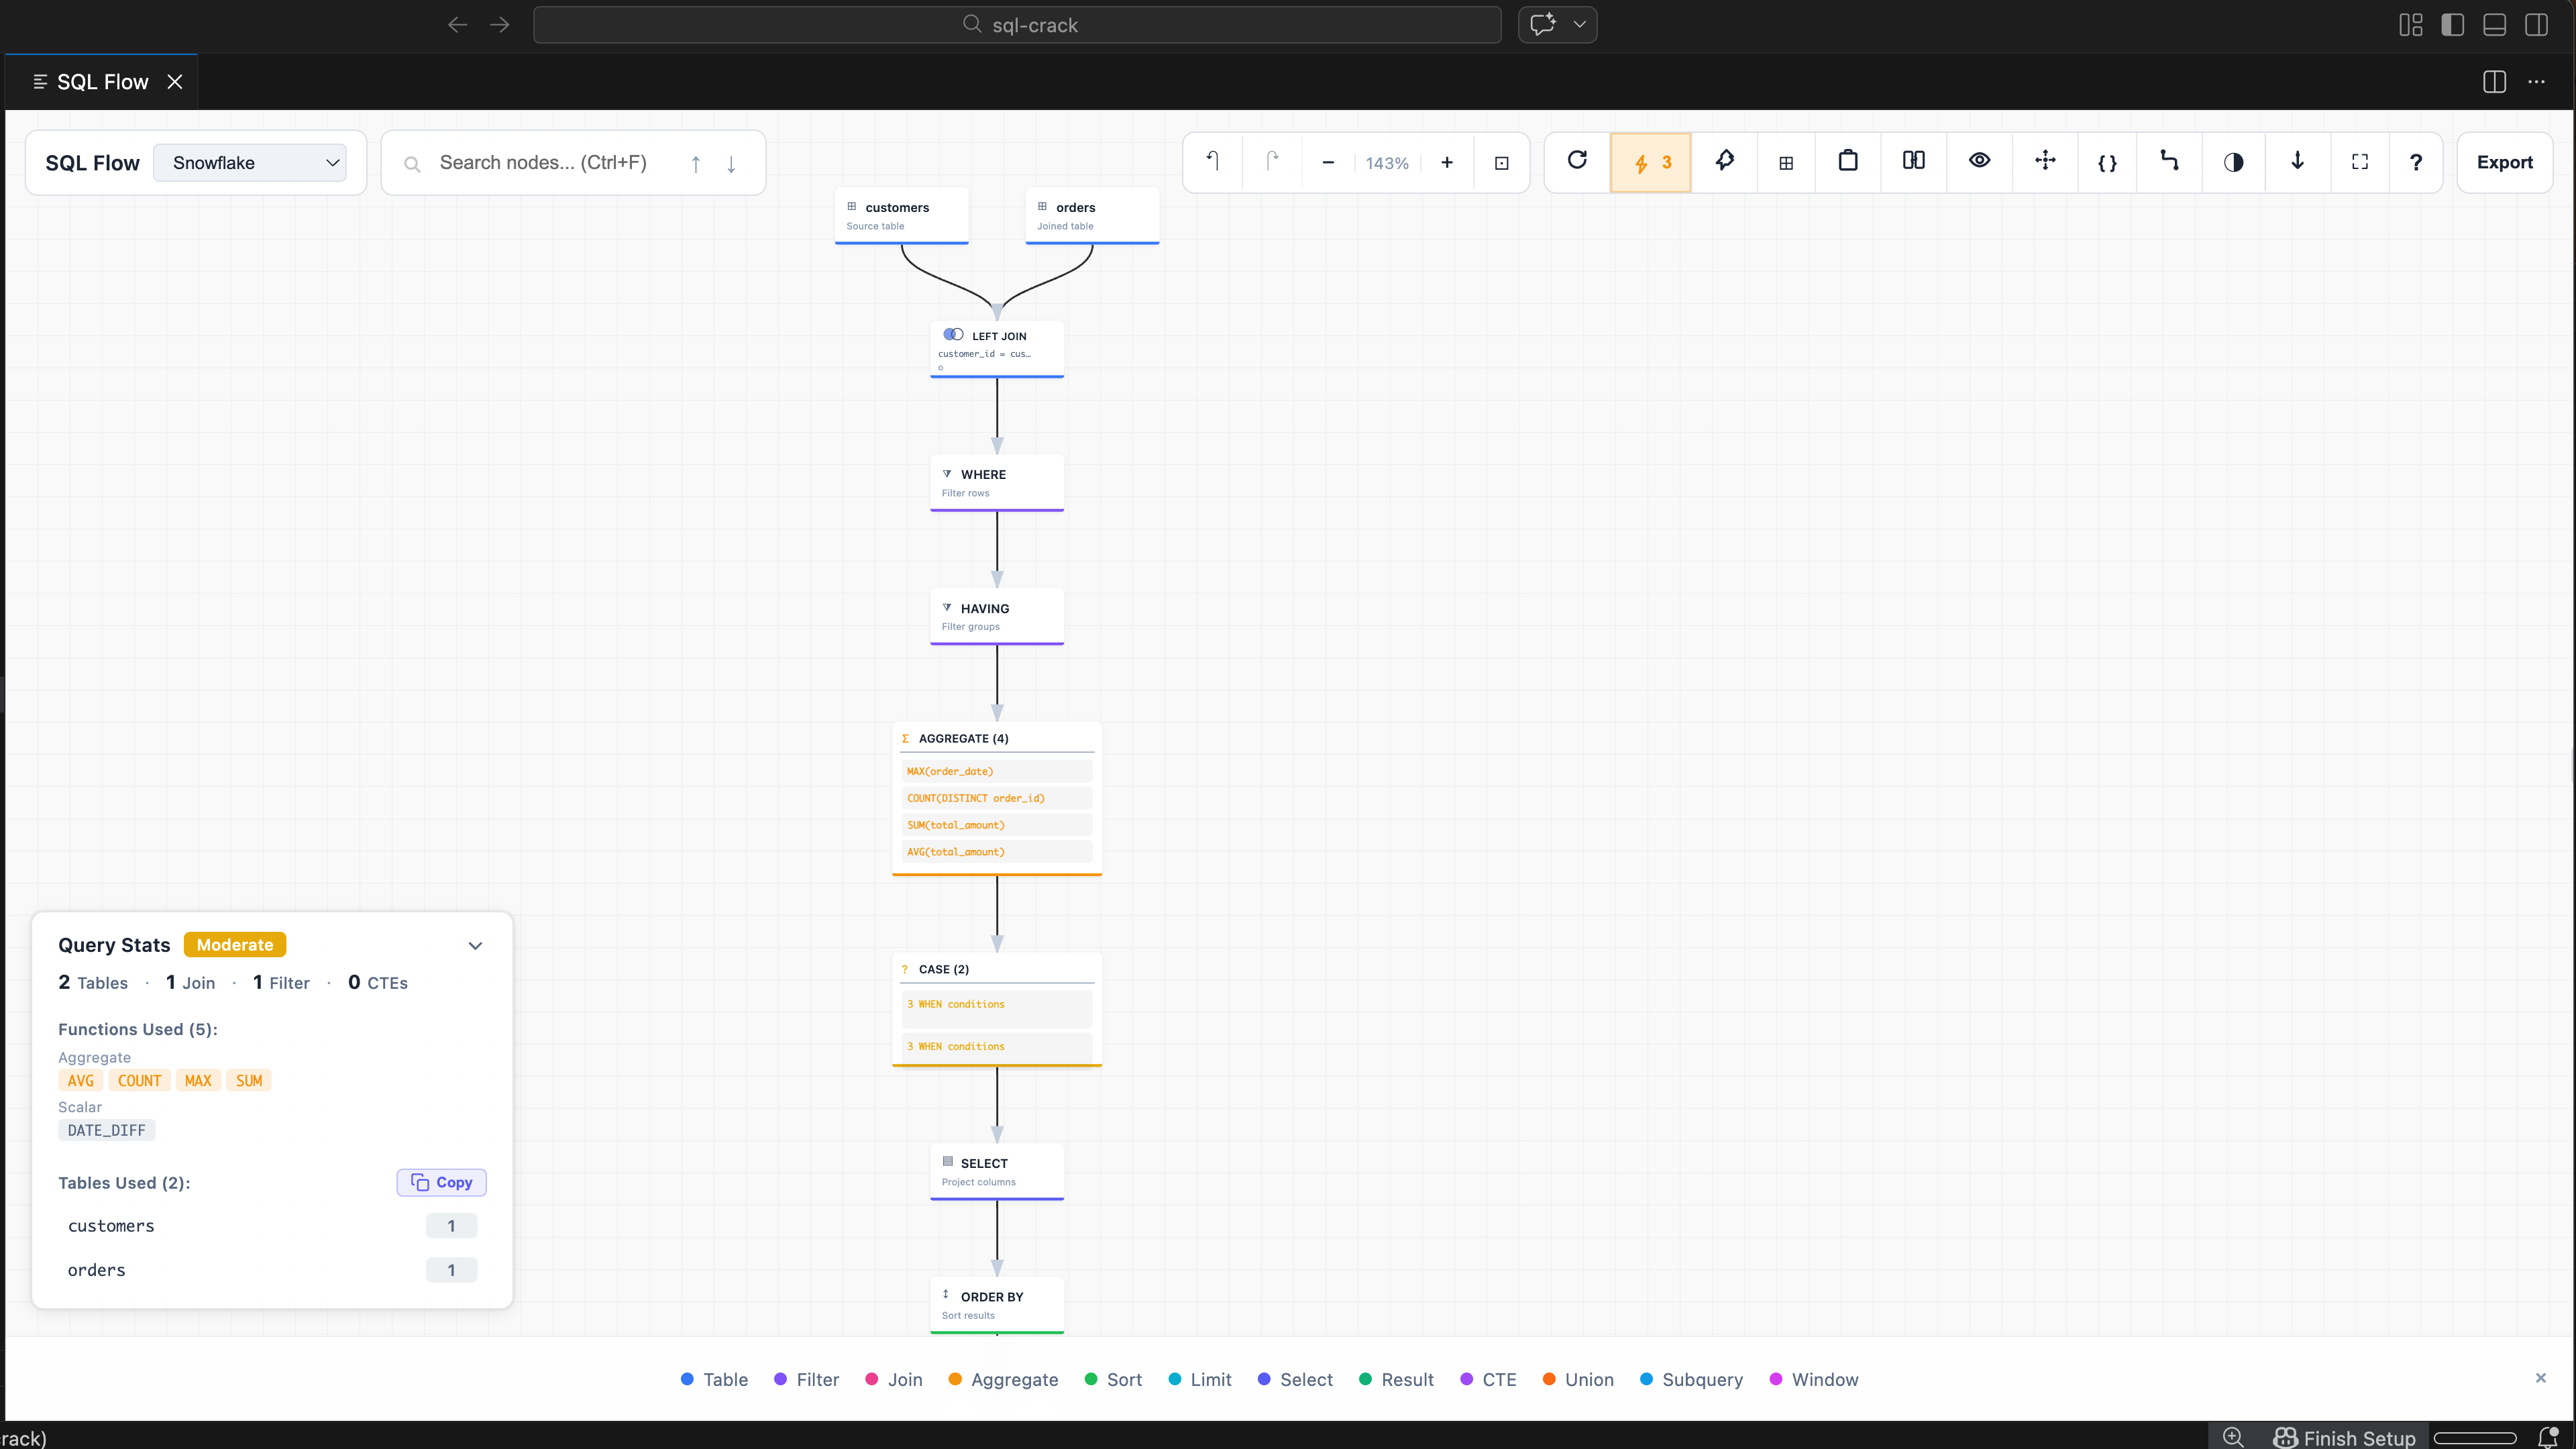The image size is (2576, 1449).
Task: Toggle the contrast theme icon
Action: click(2234, 161)
